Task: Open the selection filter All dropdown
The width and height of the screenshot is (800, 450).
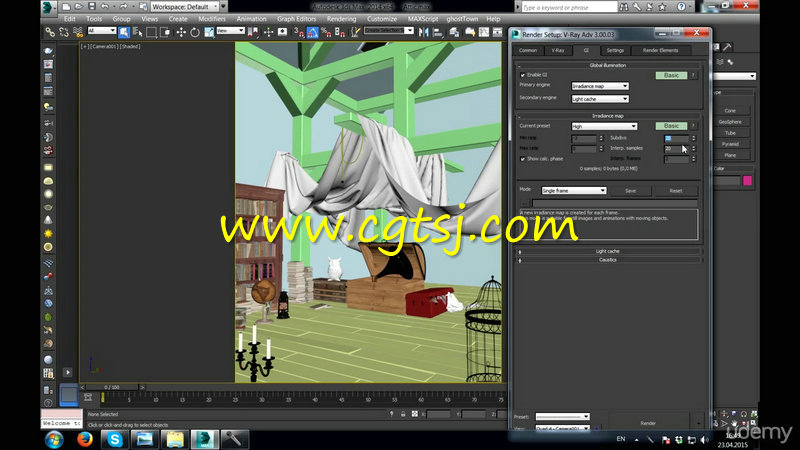Action: pos(102,31)
